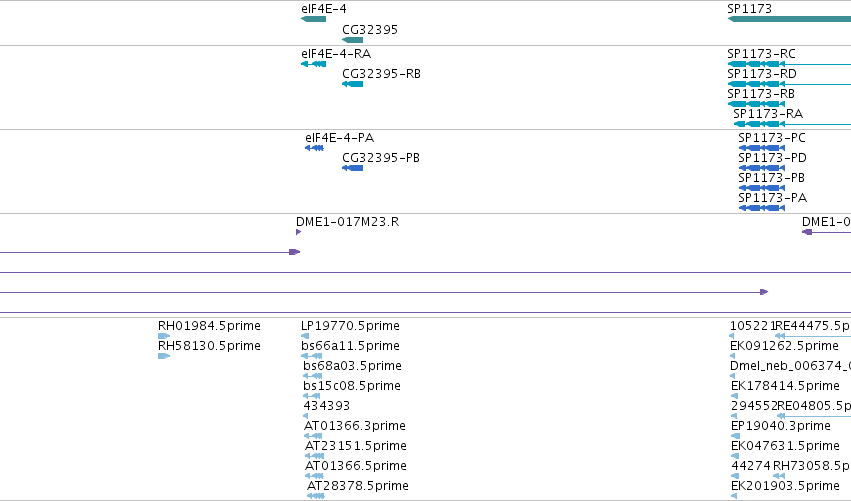Click the DME1-017M23.R BAC end label
Viewport: 851px width, 501px height.
[x=347, y=222]
